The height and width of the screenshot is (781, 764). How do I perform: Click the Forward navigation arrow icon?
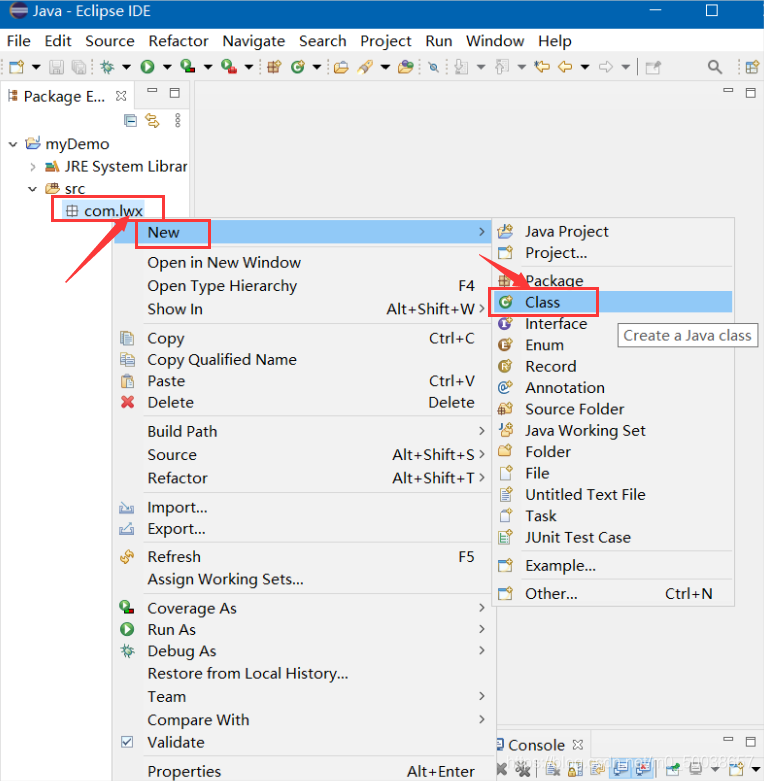pyautogui.click(x=606, y=66)
